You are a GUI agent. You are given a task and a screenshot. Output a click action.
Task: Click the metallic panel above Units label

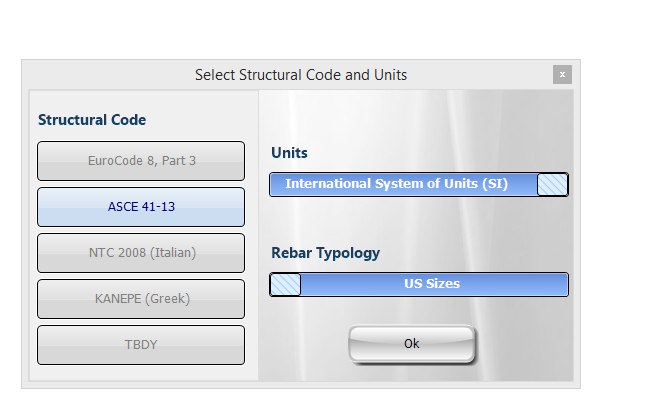416,117
